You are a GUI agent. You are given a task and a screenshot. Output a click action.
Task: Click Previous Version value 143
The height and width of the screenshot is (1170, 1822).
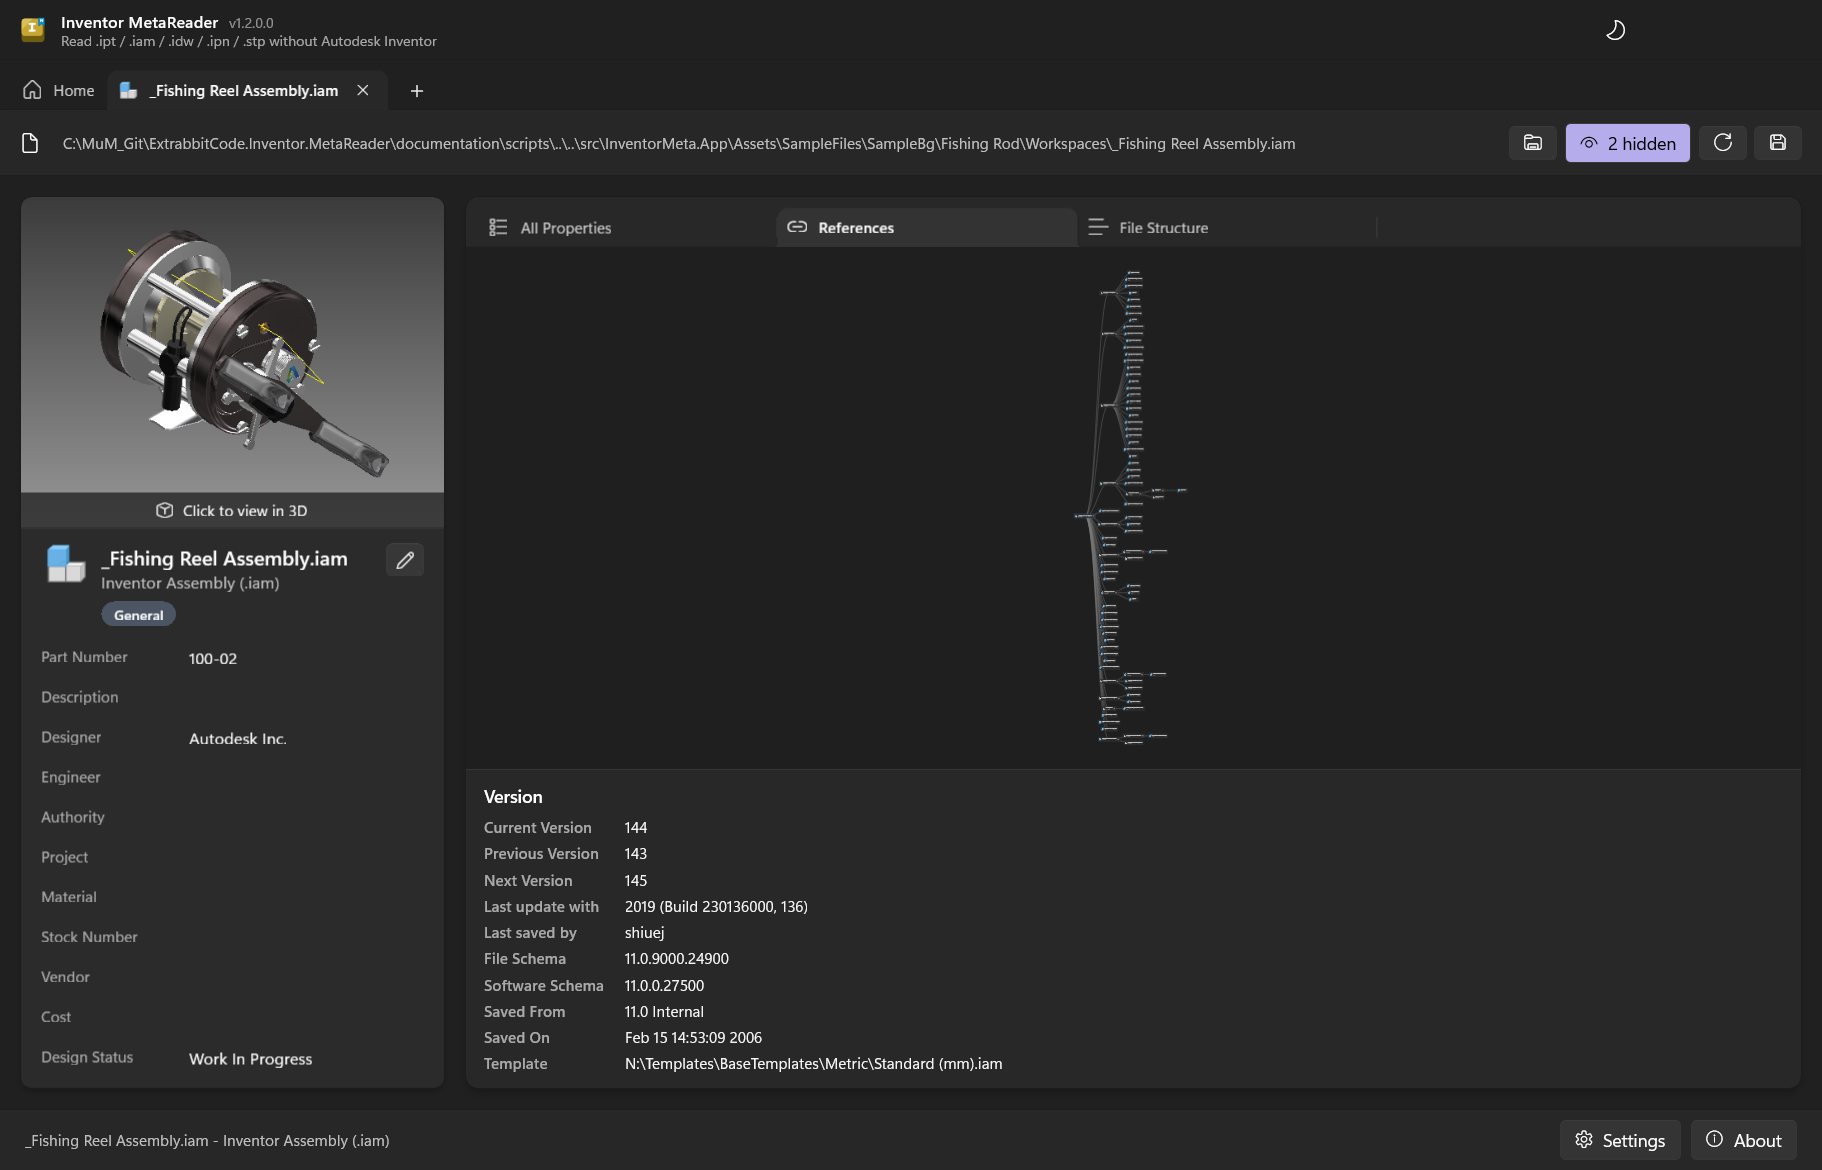coord(636,854)
